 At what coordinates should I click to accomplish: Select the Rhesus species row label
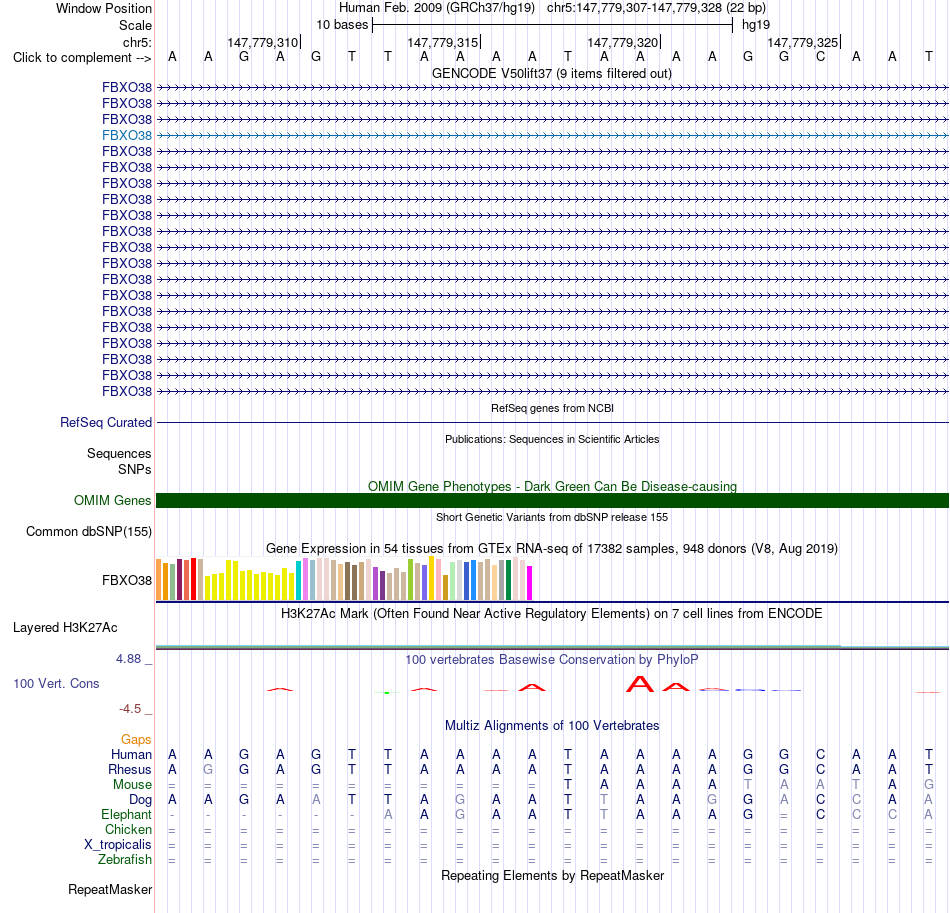coord(130,769)
